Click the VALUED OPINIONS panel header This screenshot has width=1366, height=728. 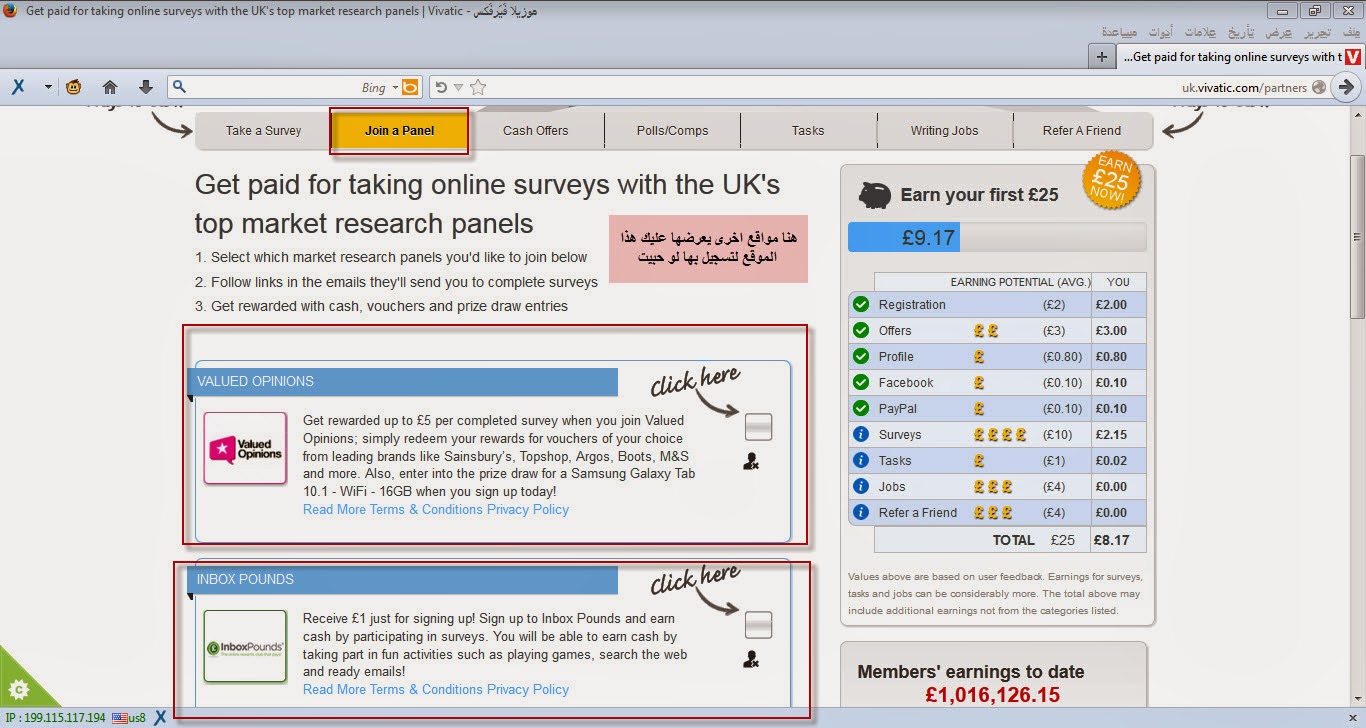(x=403, y=382)
